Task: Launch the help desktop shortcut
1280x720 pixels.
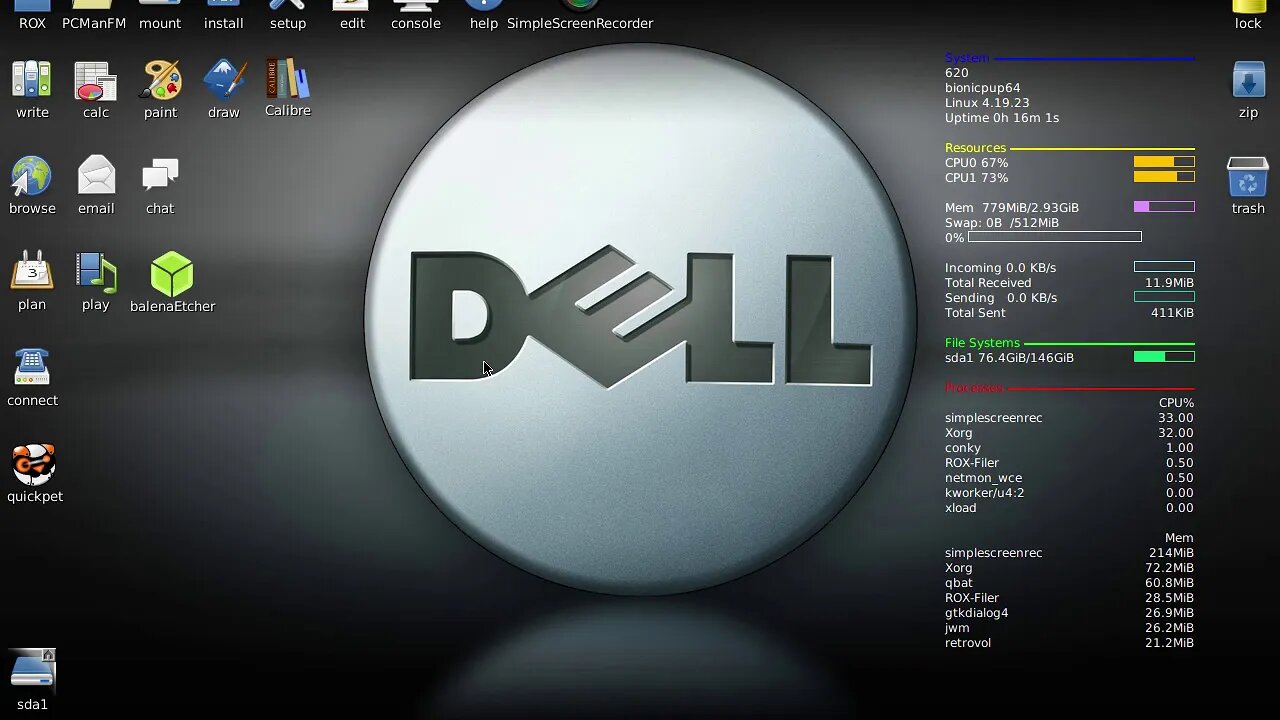Action: coord(484,15)
